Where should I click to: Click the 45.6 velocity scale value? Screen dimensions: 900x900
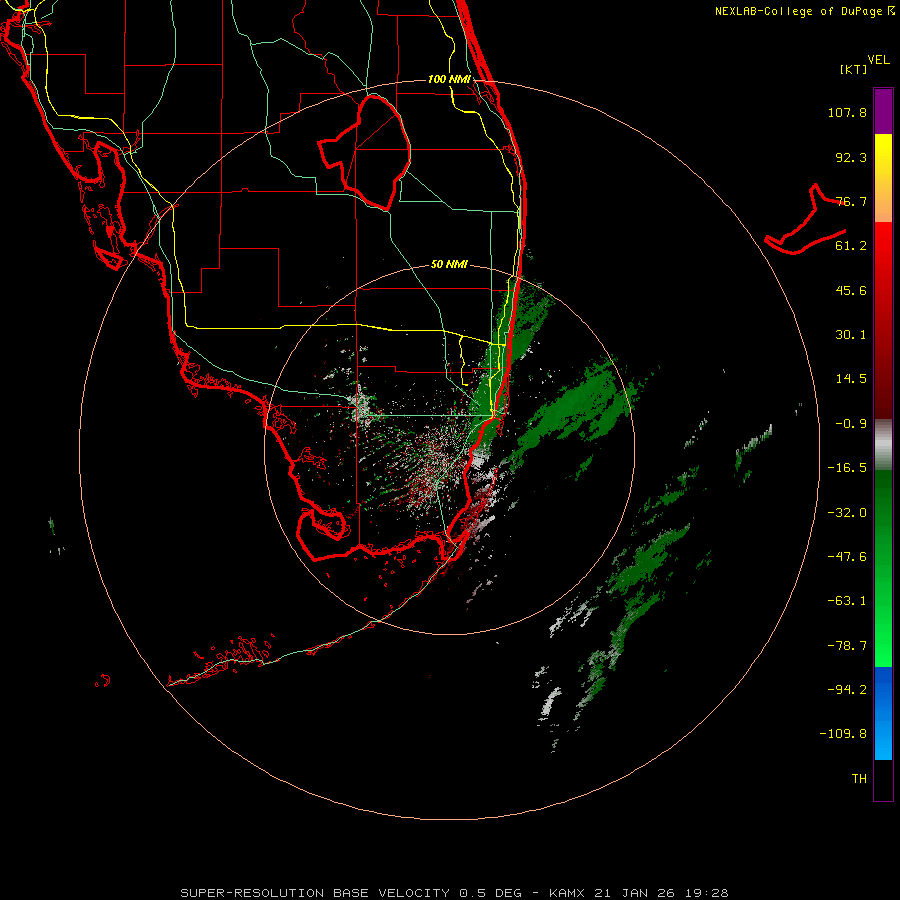pyautogui.click(x=851, y=290)
